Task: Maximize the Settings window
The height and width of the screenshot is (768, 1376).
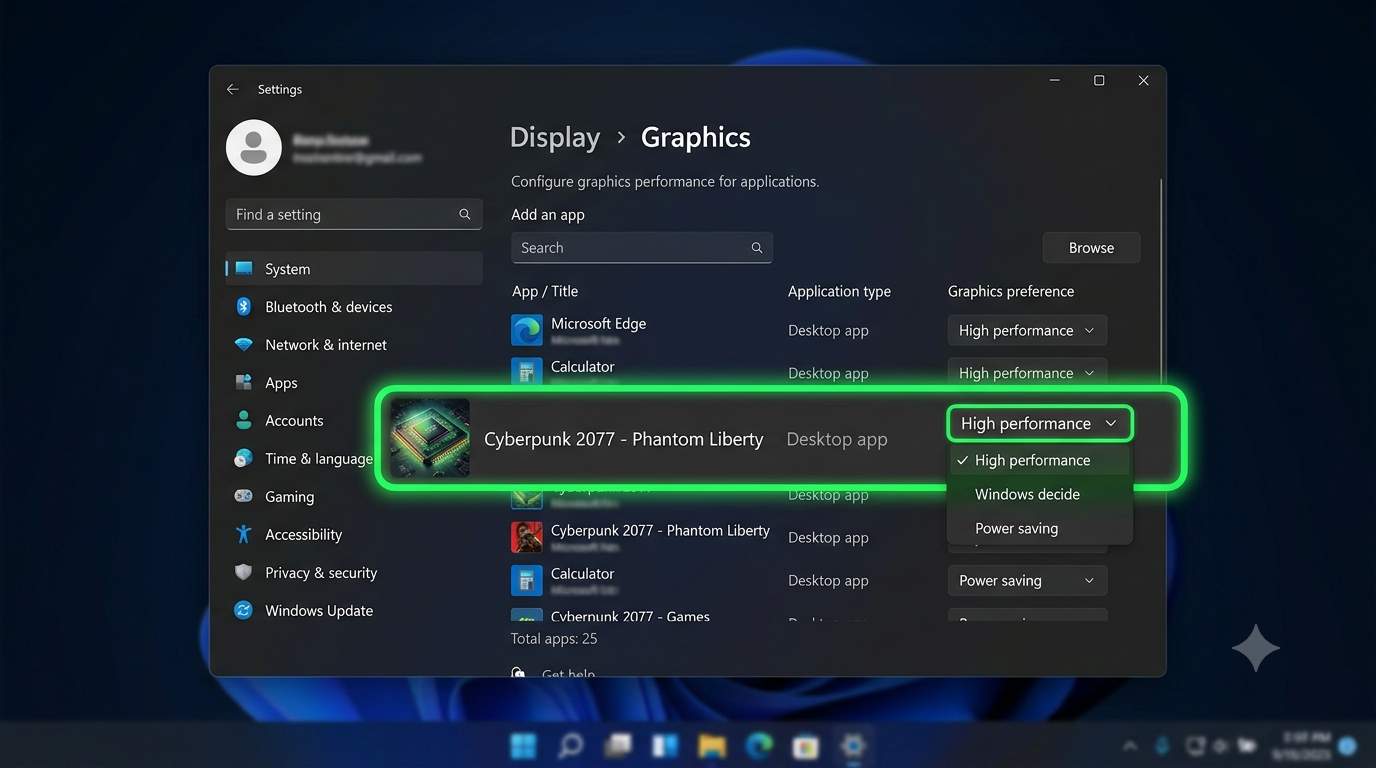Action: click(x=1099, y=81)
